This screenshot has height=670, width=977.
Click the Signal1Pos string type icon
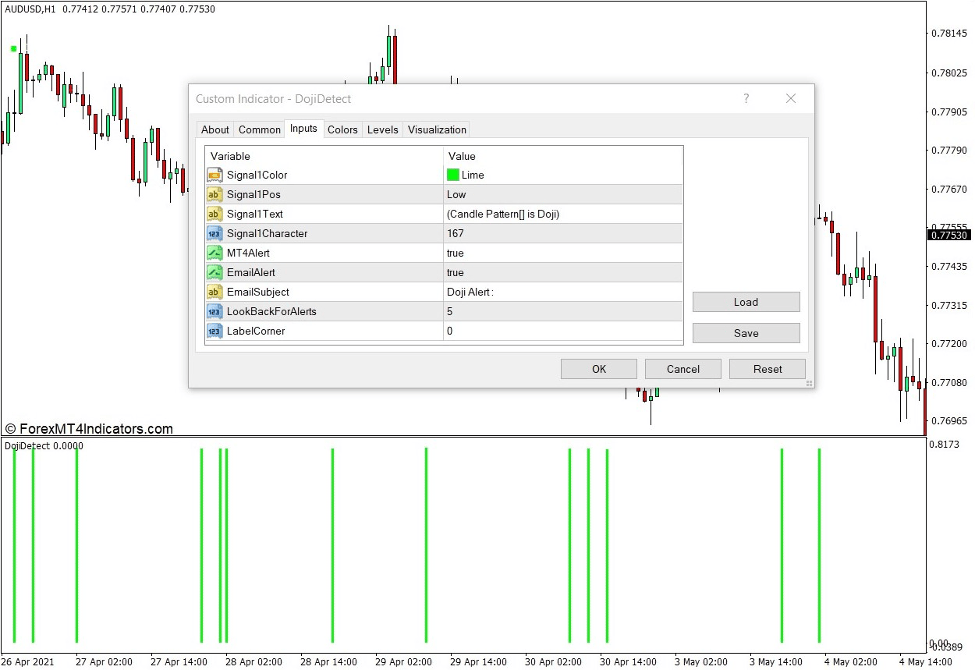coord(214,195)
